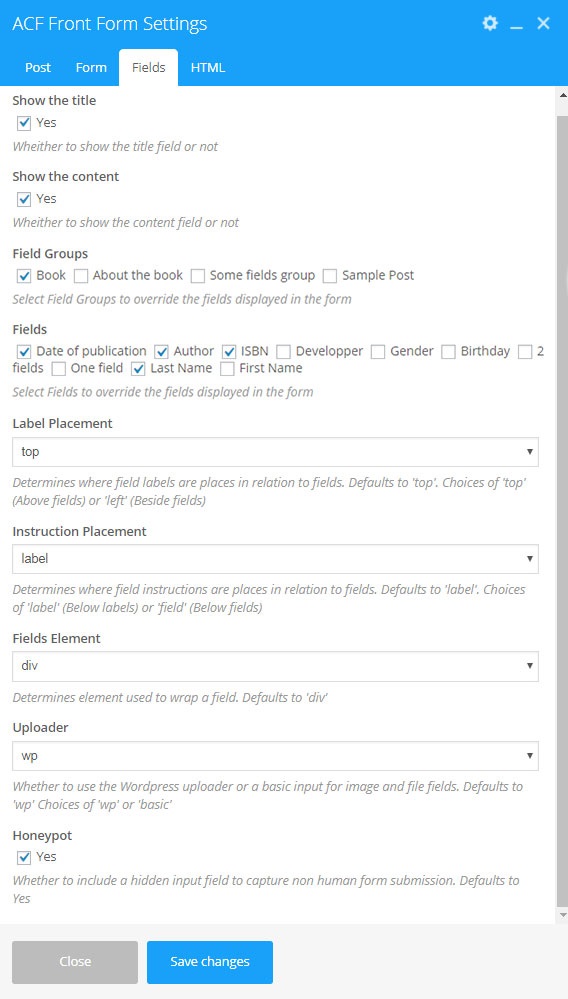The height and width of the screenshot is (999, 568).
Task: Click the scrollbar down arrow
Action: pyautogui.click(x=562, y=915)
